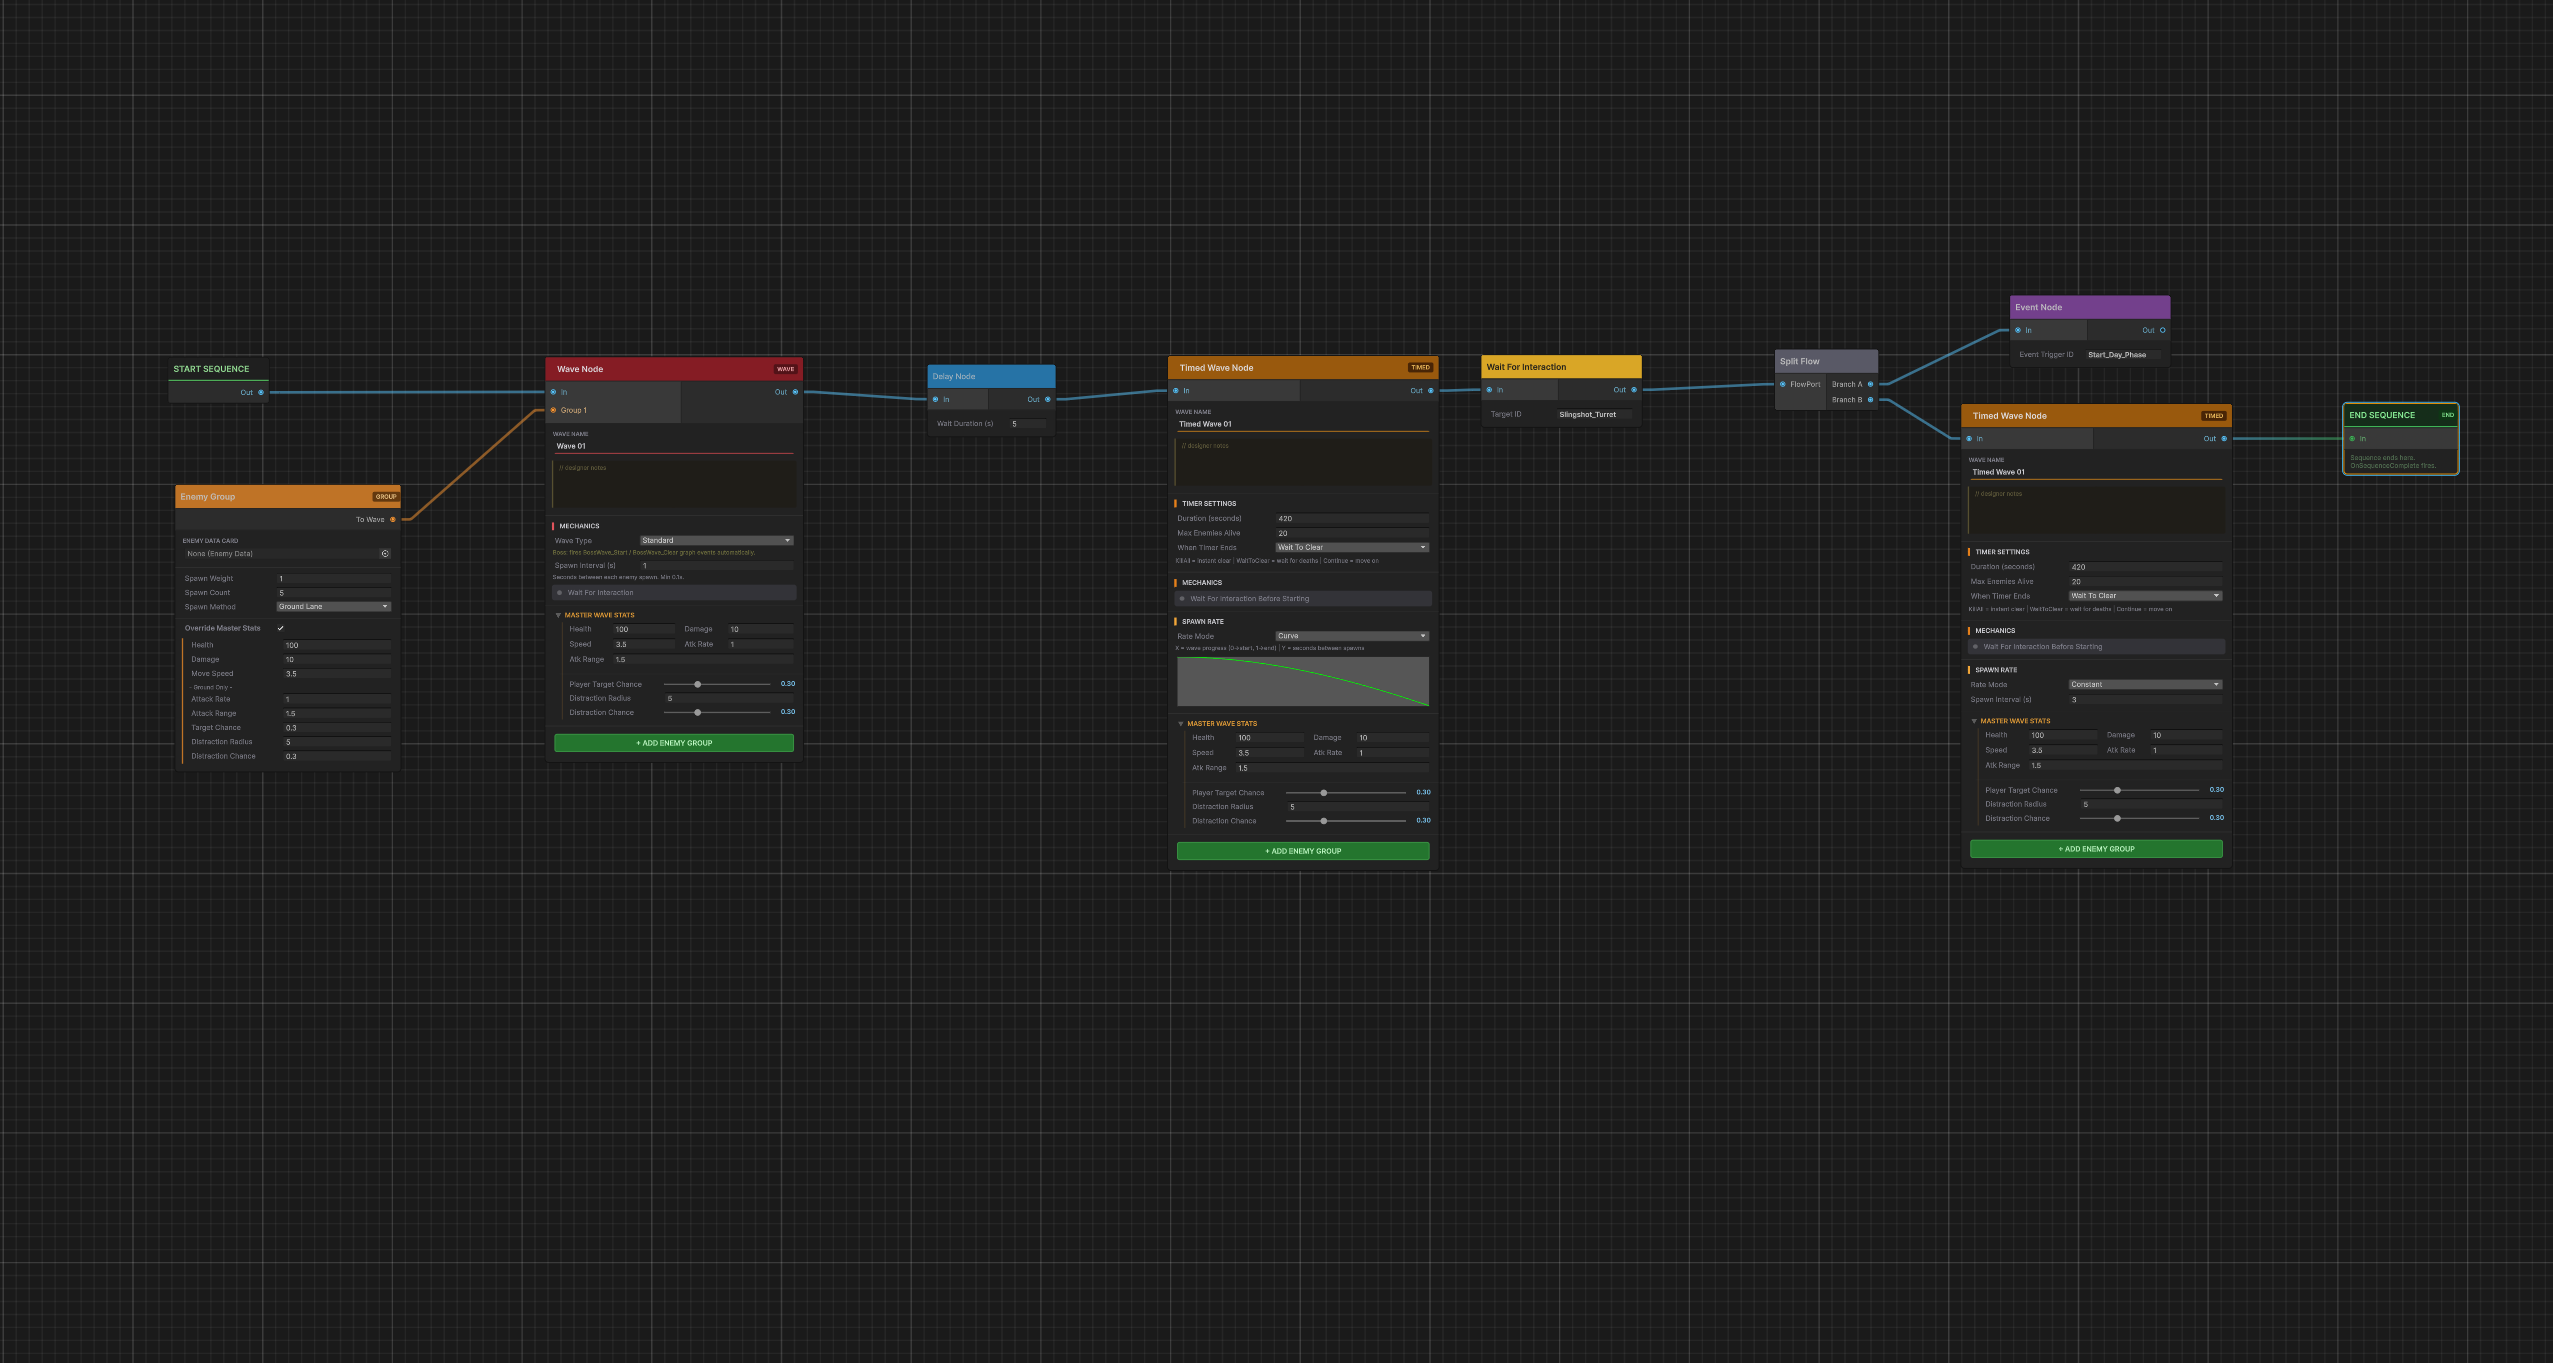Click TIMED badge on Curve-mode Timed Wave Node
Viewport: 2553px width, 1363px height.
tap(1421, 367)
